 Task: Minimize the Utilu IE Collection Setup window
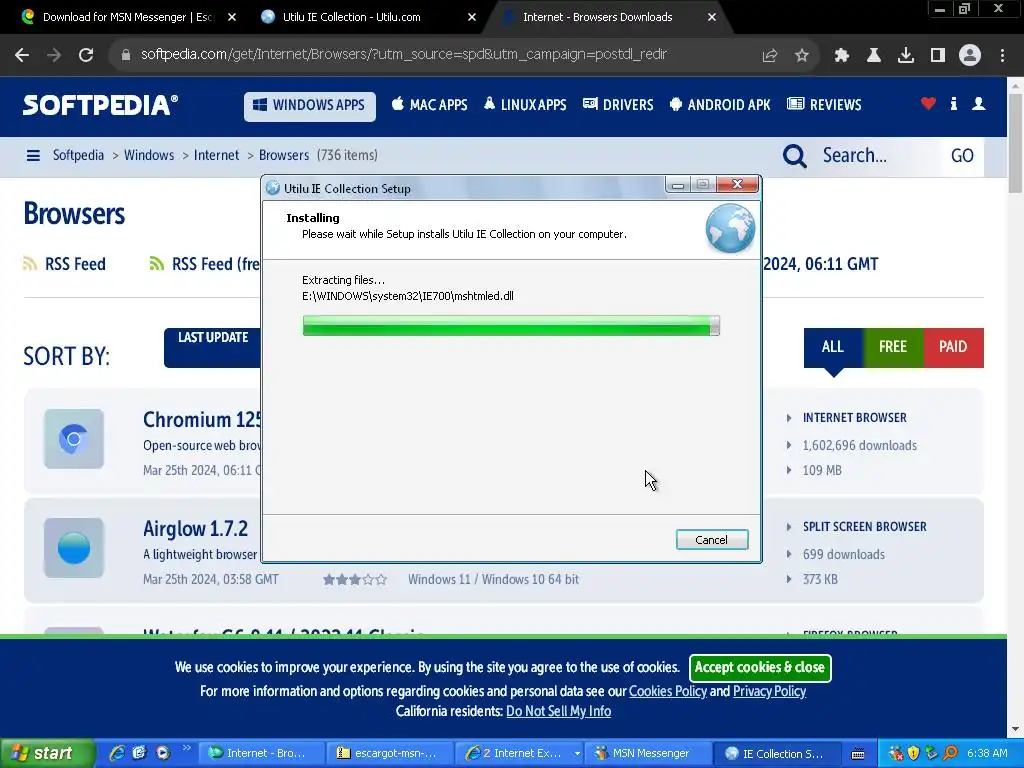(678, 185)
